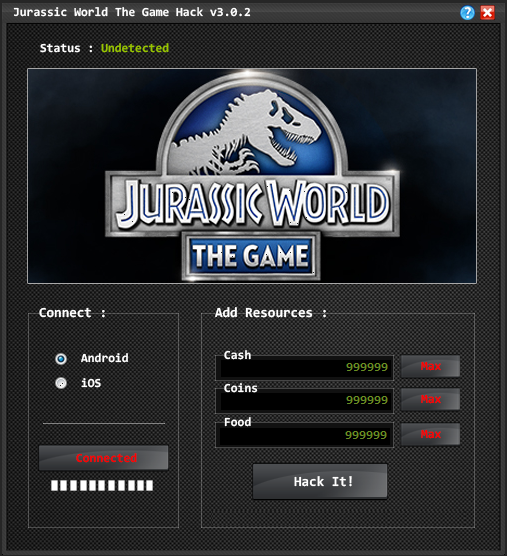
Task: Set Coins to Max
Action: coord(430,399)
